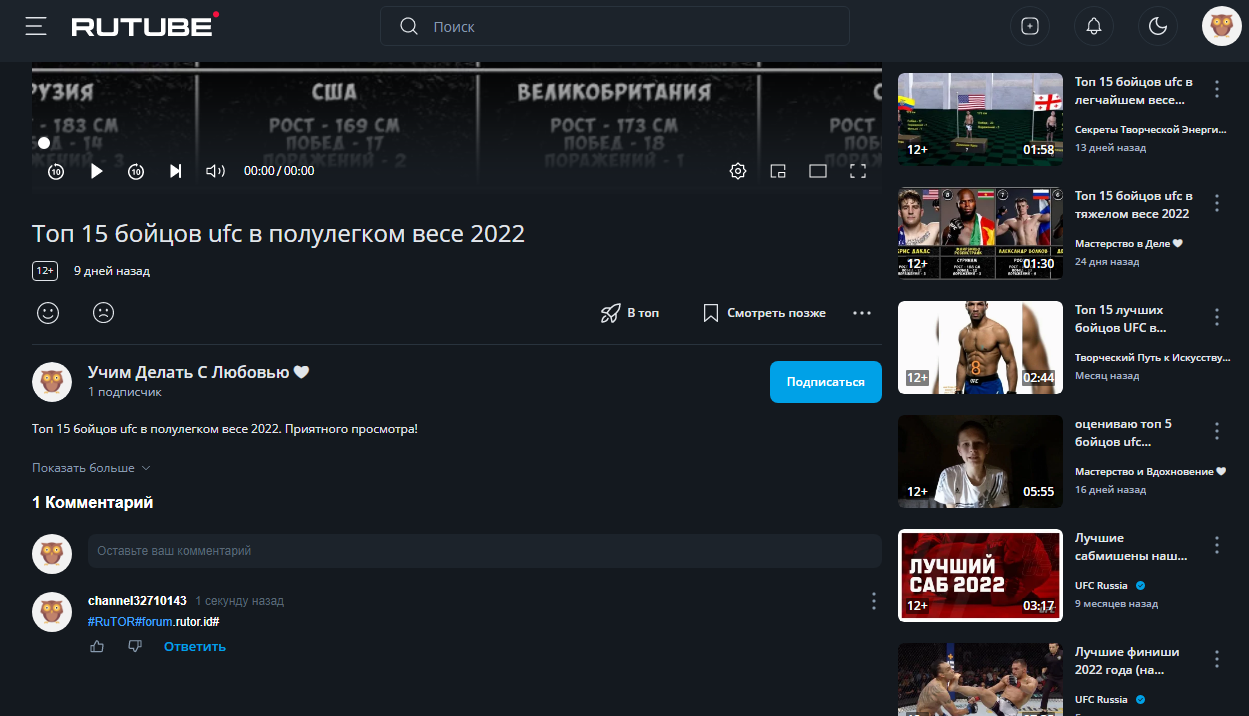
Task: Open options for 'Топ 15 бойцов ufc в легчайшем'
Action: [1217, 89]
